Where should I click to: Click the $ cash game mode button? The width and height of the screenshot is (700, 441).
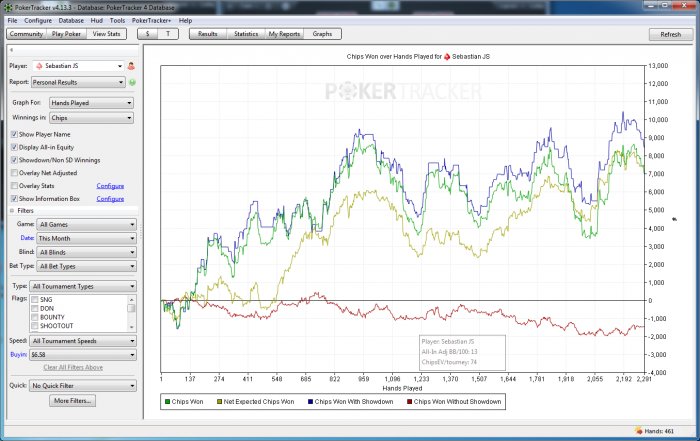[x=148, y=34]
